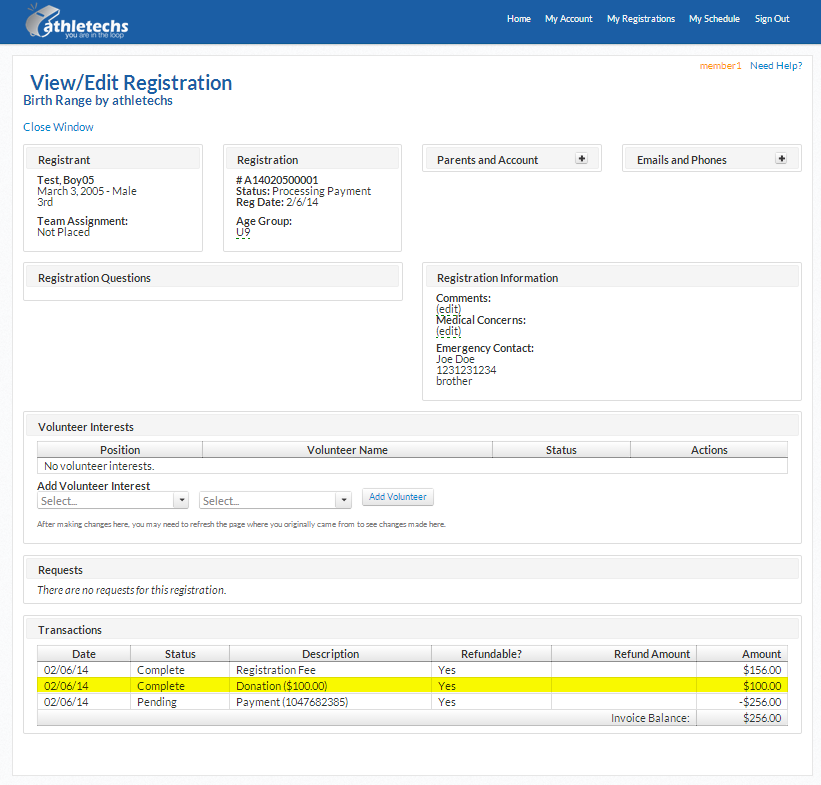Open My Schedule page

(714, 19)
